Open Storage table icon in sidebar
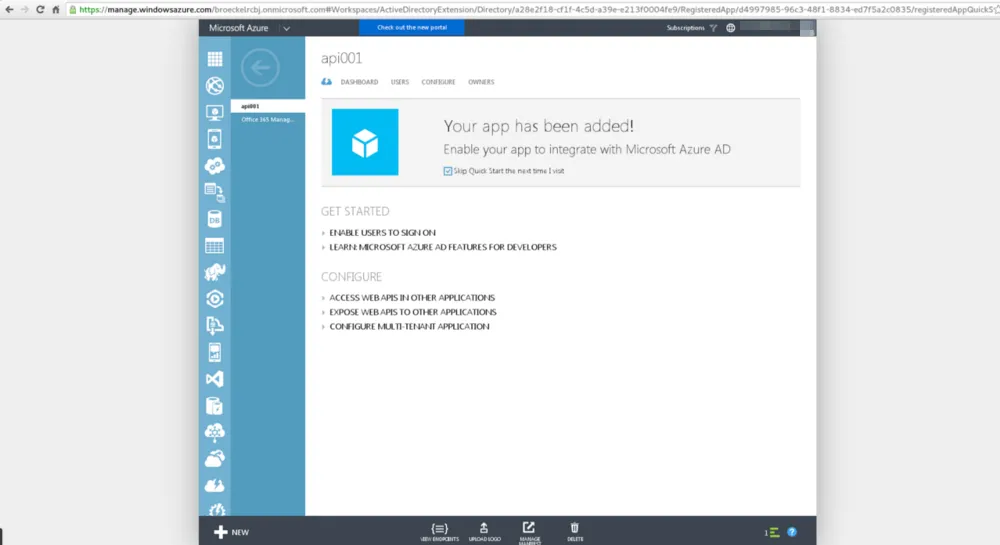This screenshot has width=1000, height=545. (x=215, y=245)
